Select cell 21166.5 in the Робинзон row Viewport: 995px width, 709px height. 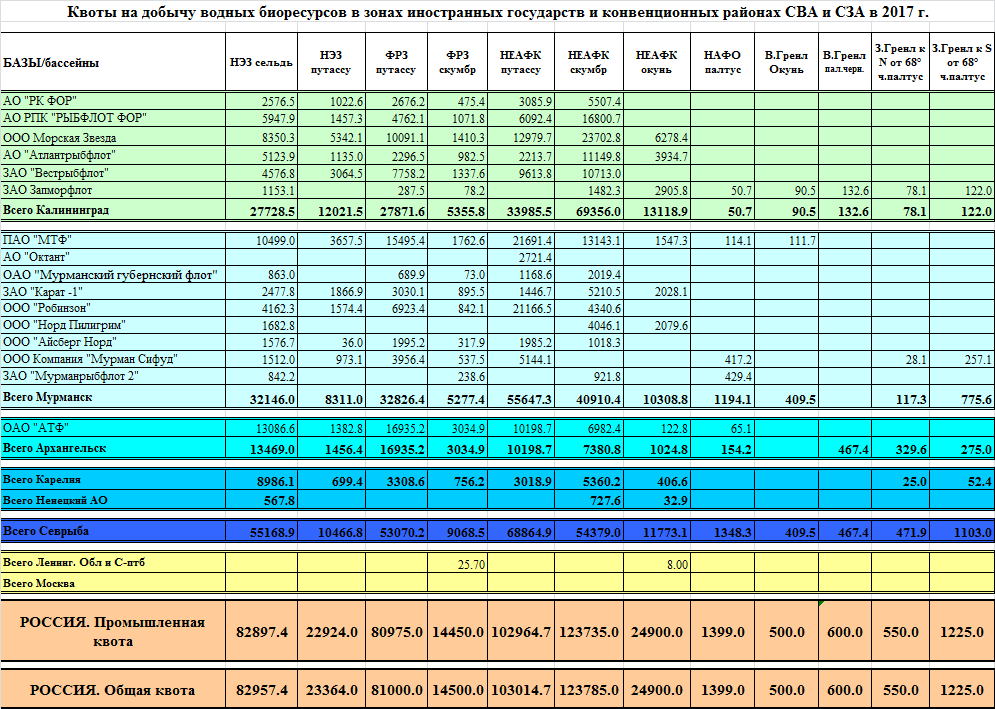pyautogui.click(x=521, y=308)
